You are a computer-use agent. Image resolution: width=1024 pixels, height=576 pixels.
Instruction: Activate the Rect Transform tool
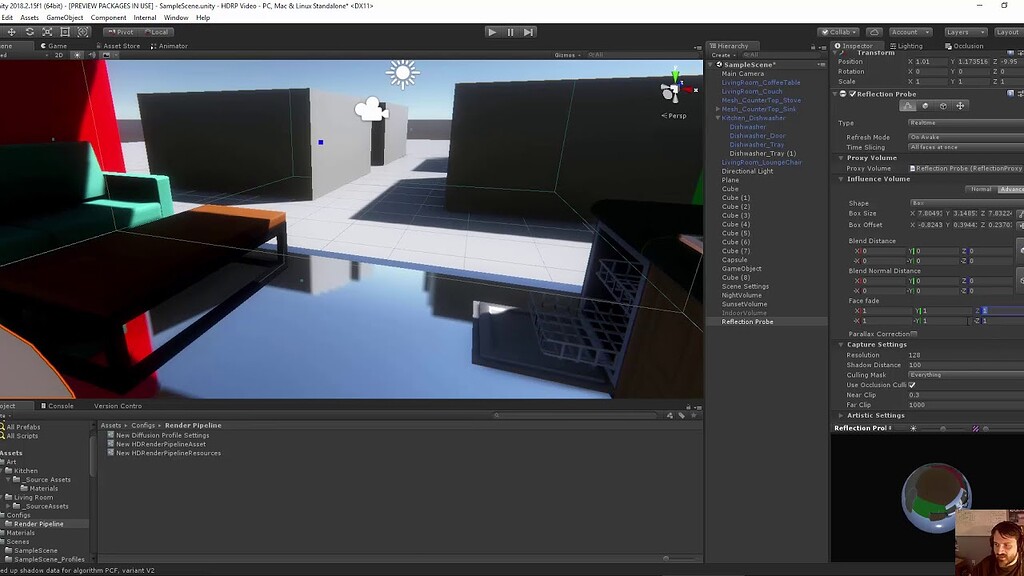[x=65, y=31]
